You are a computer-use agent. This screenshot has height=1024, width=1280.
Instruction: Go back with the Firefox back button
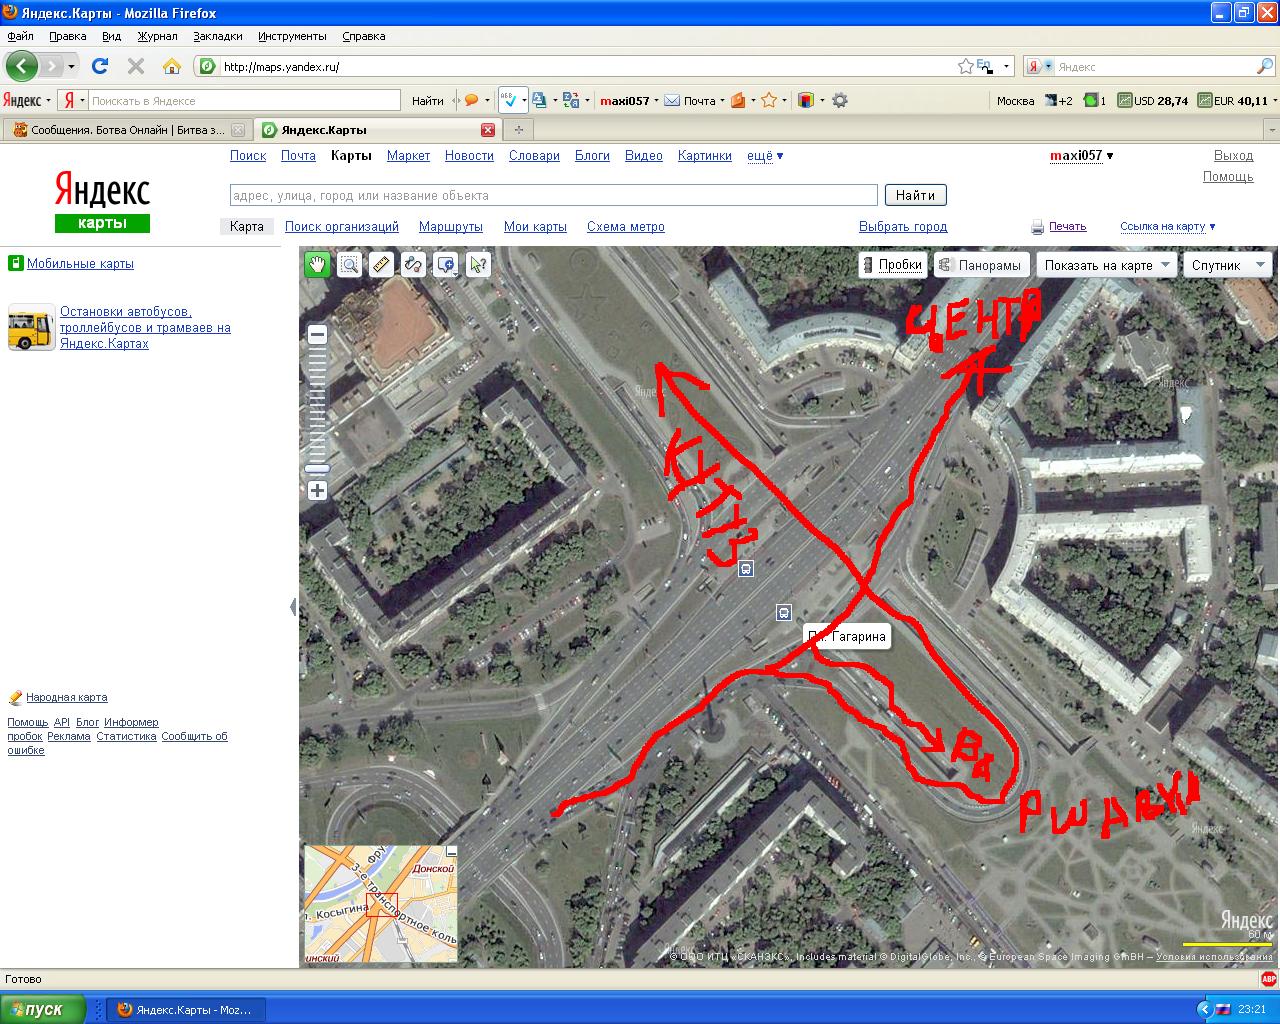coord(22,66)
